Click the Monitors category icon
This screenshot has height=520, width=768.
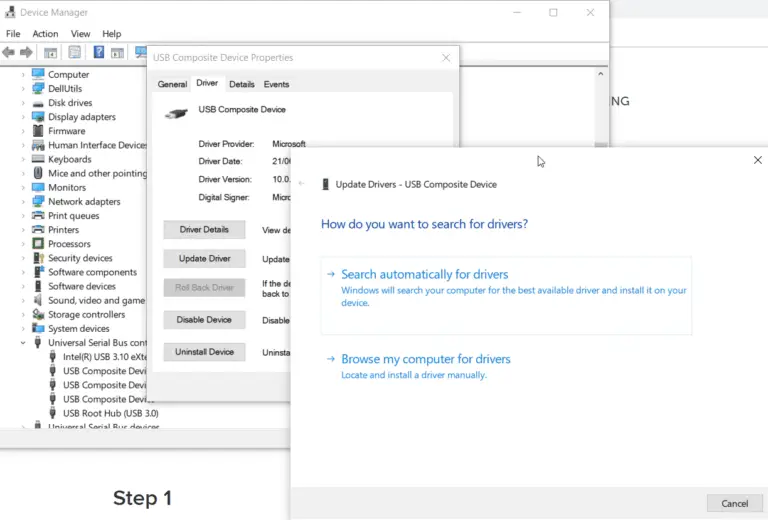click(x=38, y=187)
